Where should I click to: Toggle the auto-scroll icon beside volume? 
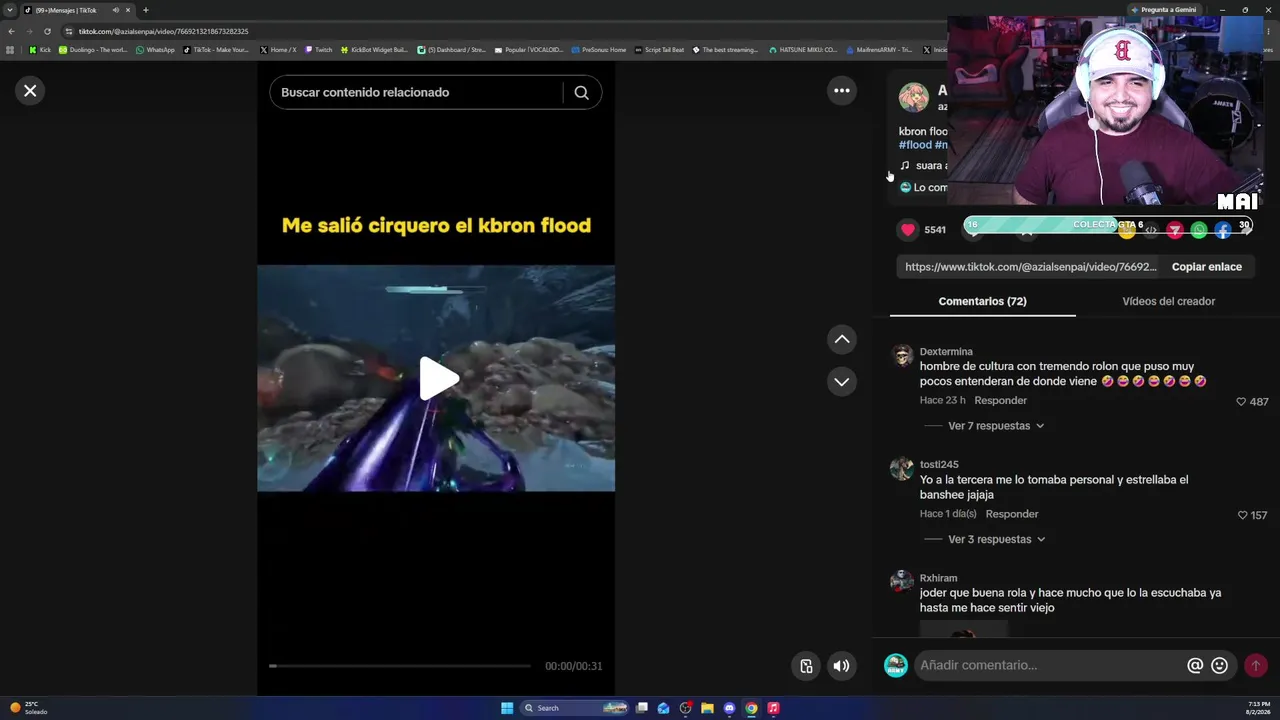click(806, 666)
